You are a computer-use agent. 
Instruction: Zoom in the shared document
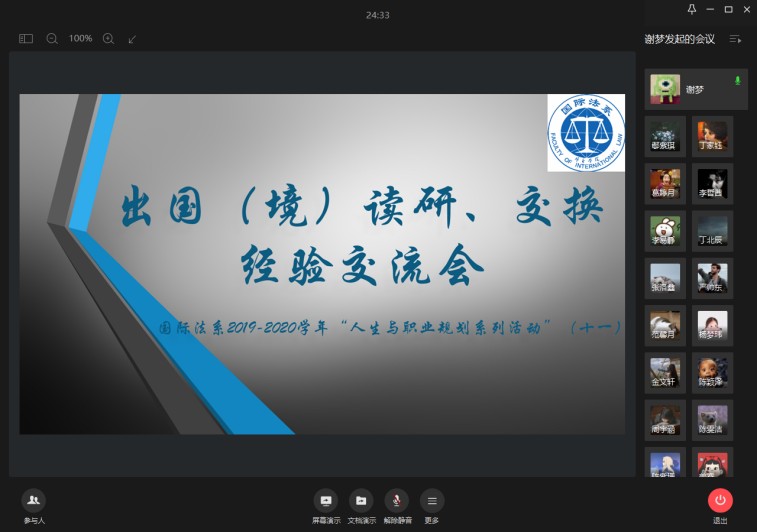[x=108, y=39]
